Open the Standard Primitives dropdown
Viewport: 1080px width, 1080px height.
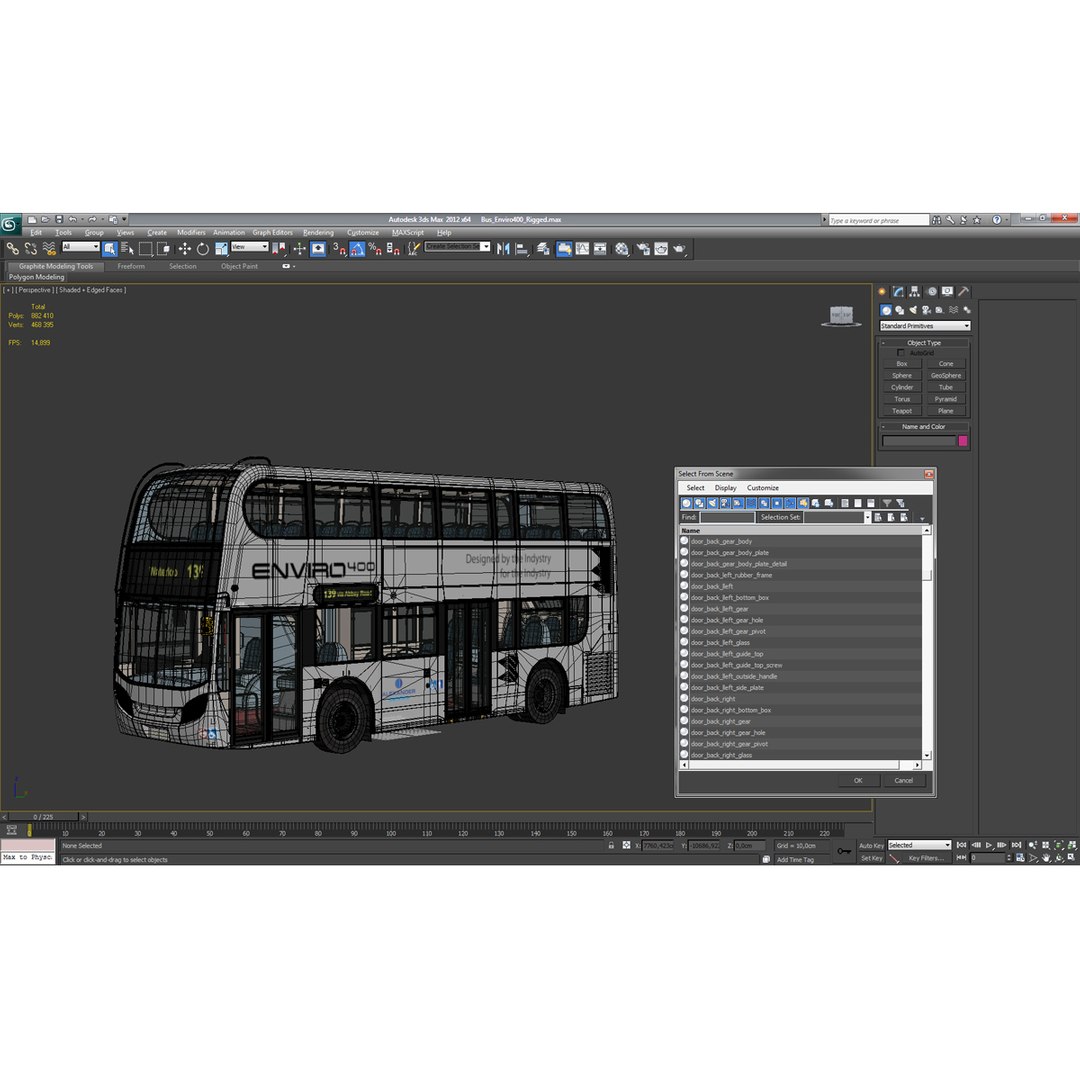925,326
